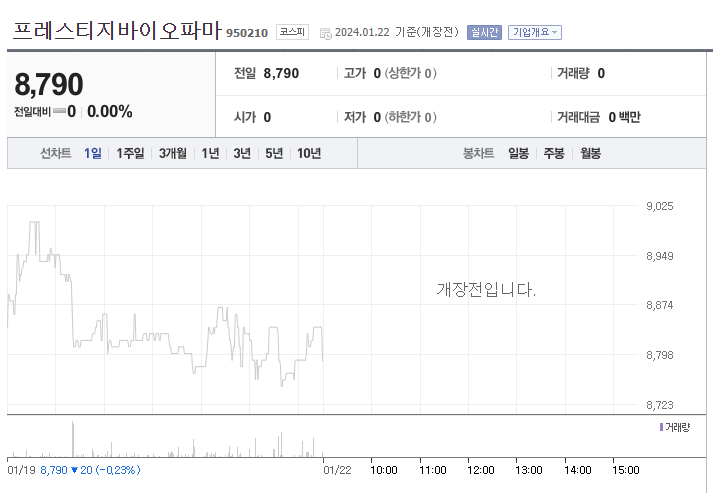Click the 코스피 market badge
The image size is (713, 493).
(x=292, y=32)
